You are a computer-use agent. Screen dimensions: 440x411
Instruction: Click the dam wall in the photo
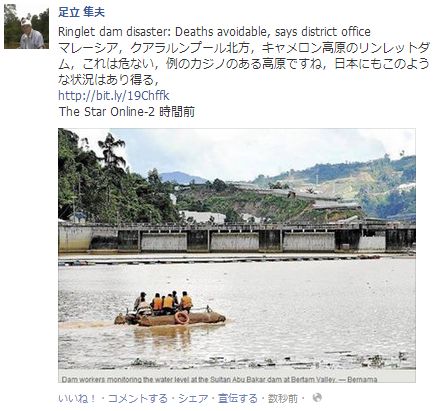[237, 238]
